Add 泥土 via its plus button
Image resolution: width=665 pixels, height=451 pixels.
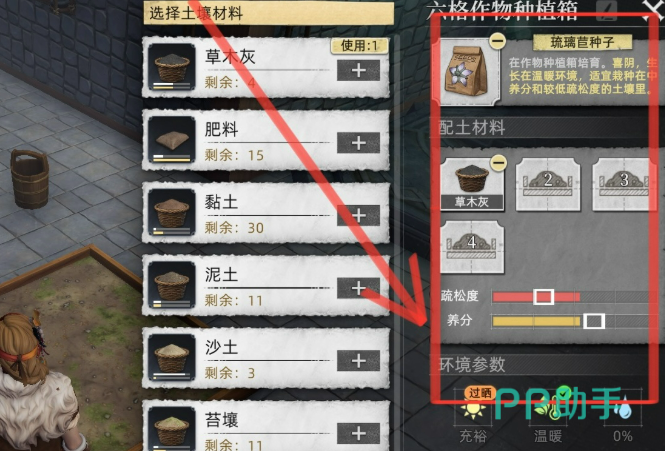358,288
